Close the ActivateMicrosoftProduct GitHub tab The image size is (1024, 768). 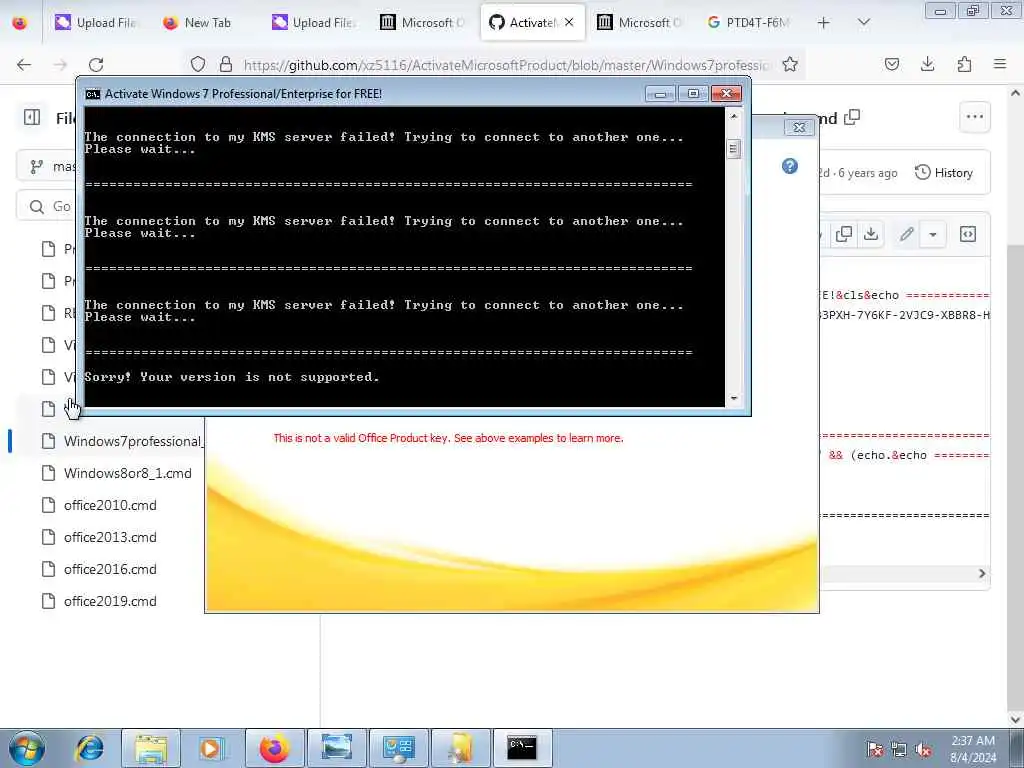coord(569,23)
